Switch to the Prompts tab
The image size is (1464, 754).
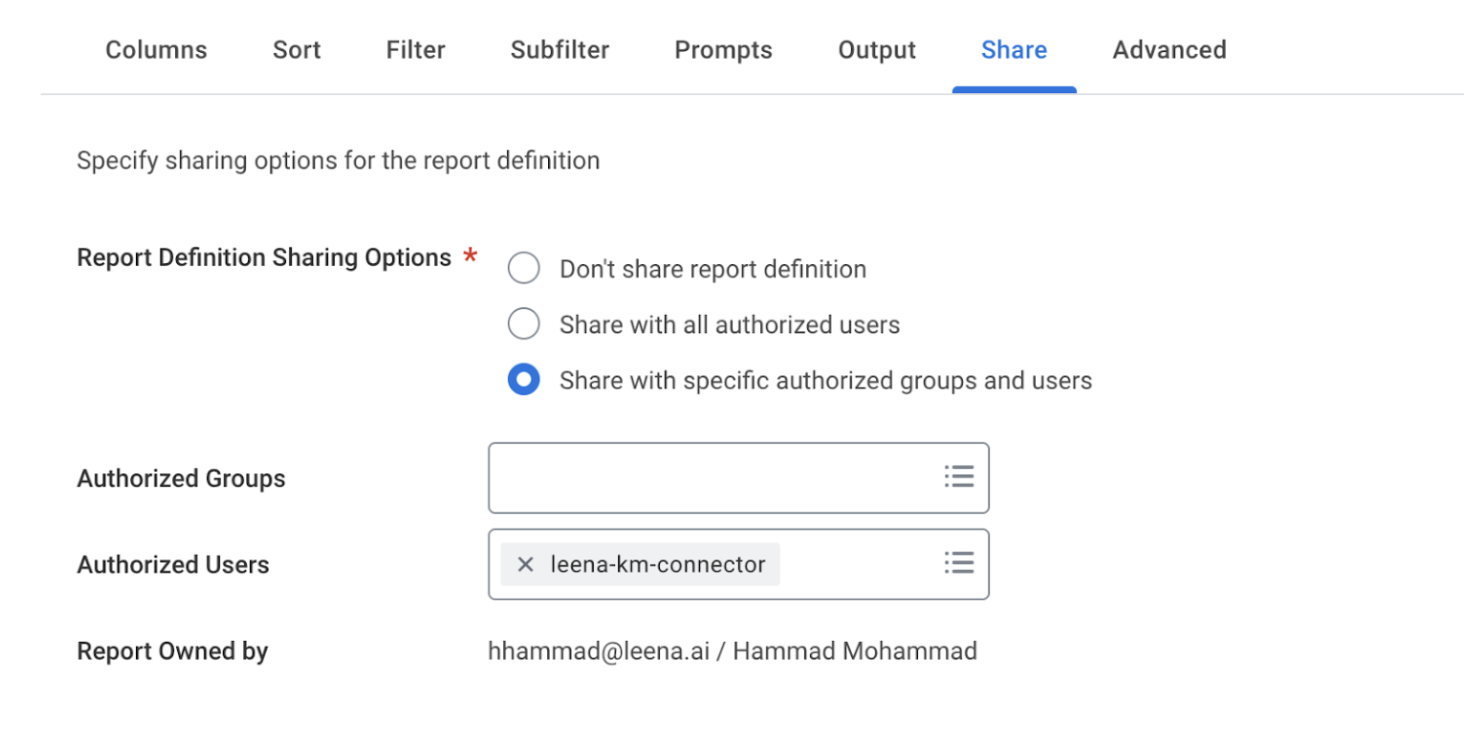pos(723,50)
